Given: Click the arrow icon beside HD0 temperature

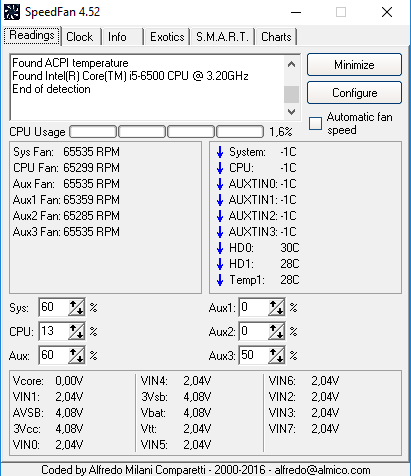Looking at the screenshot, I should 220,248.
